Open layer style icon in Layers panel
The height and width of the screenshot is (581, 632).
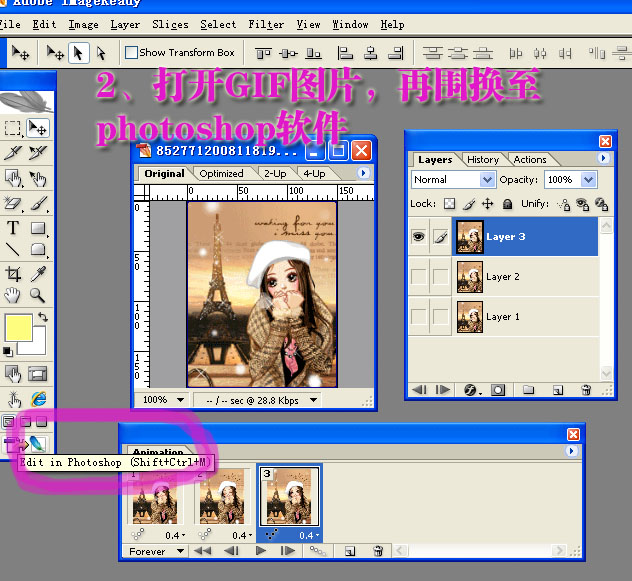point(471,390)
